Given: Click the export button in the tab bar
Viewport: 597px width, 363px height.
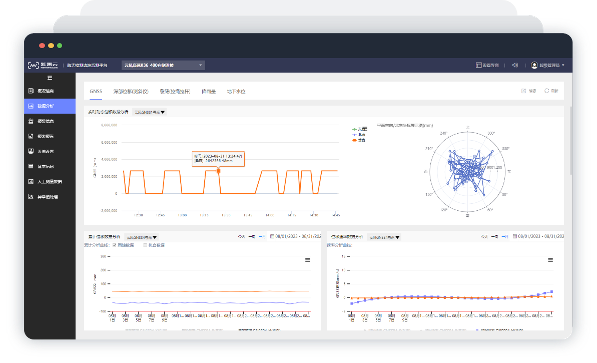Looking at the screenshot, I should tap(528, 91).
